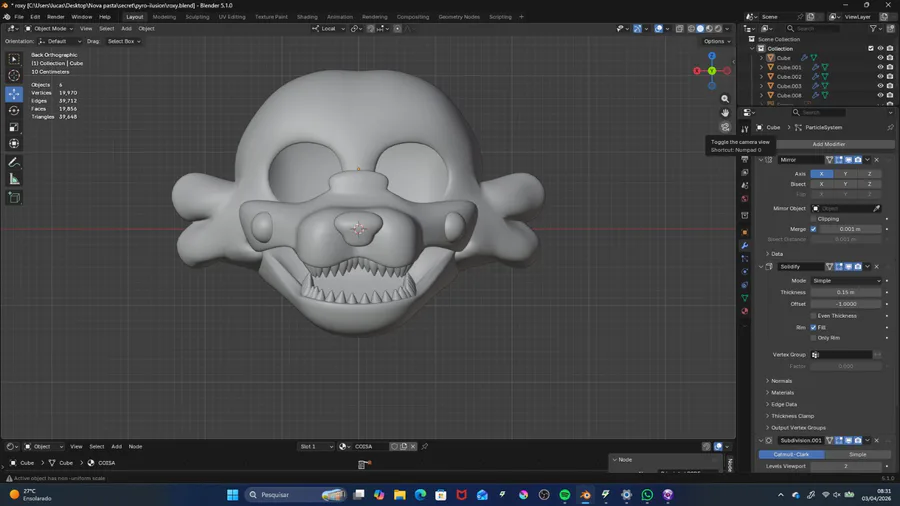Click the Add Modifier button
Image resolution: width=900 pixels, height=506 pixels.
828,144
